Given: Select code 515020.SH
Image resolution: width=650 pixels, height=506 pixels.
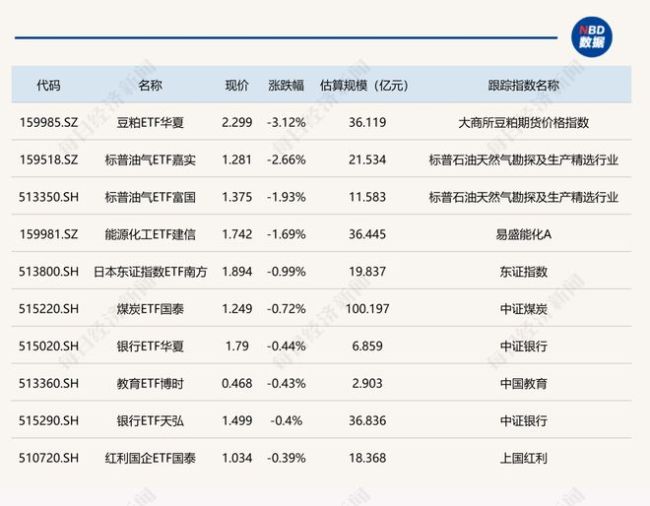Looking at the screenshot, I should 49,346.
